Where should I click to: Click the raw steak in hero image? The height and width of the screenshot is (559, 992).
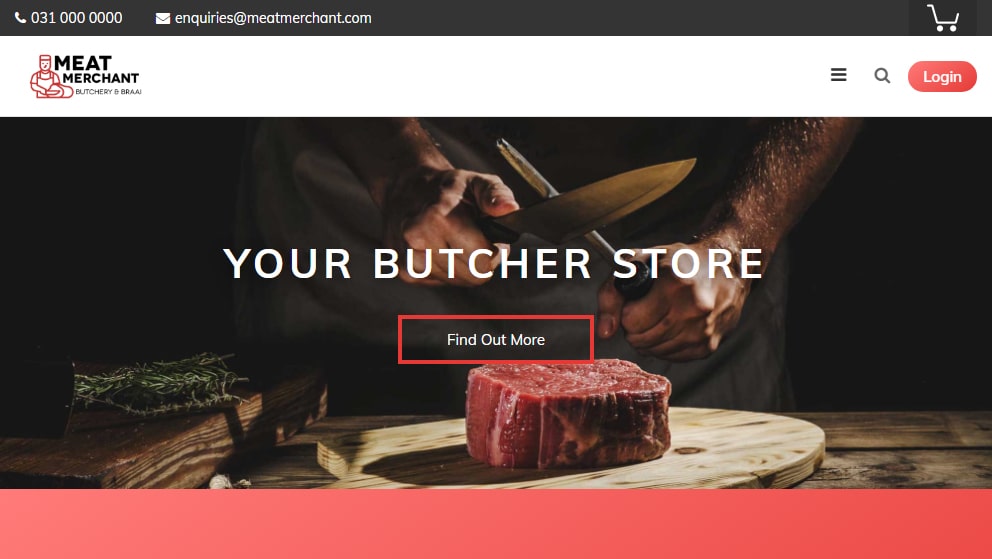click(567, 413)
